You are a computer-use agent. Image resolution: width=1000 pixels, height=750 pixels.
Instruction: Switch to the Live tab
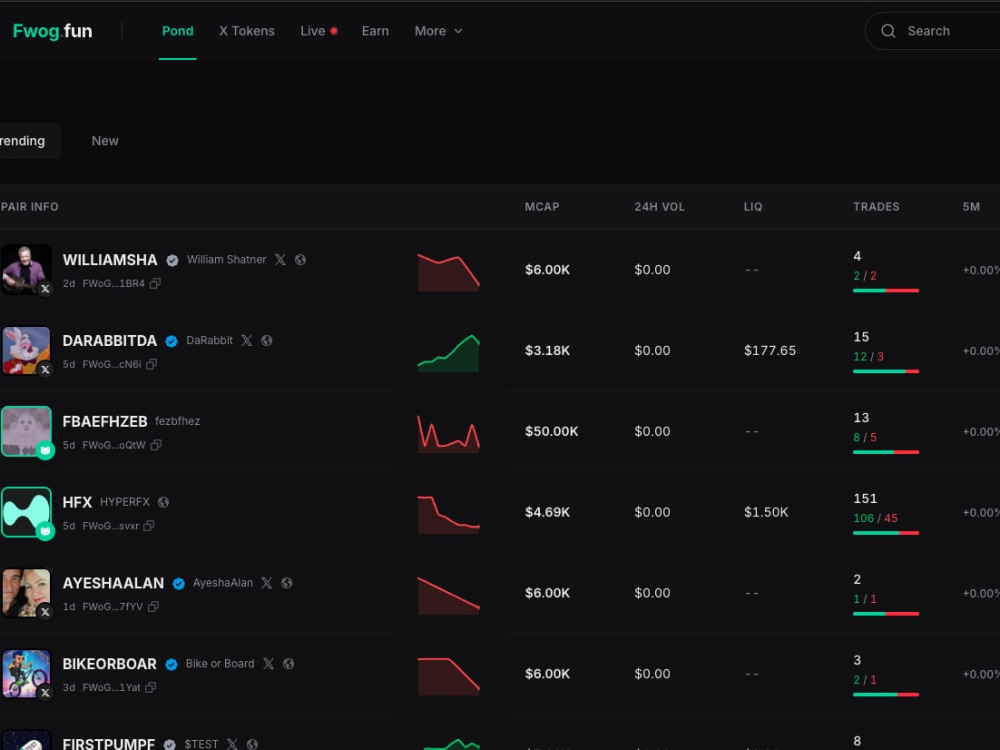tap(318, 31)
